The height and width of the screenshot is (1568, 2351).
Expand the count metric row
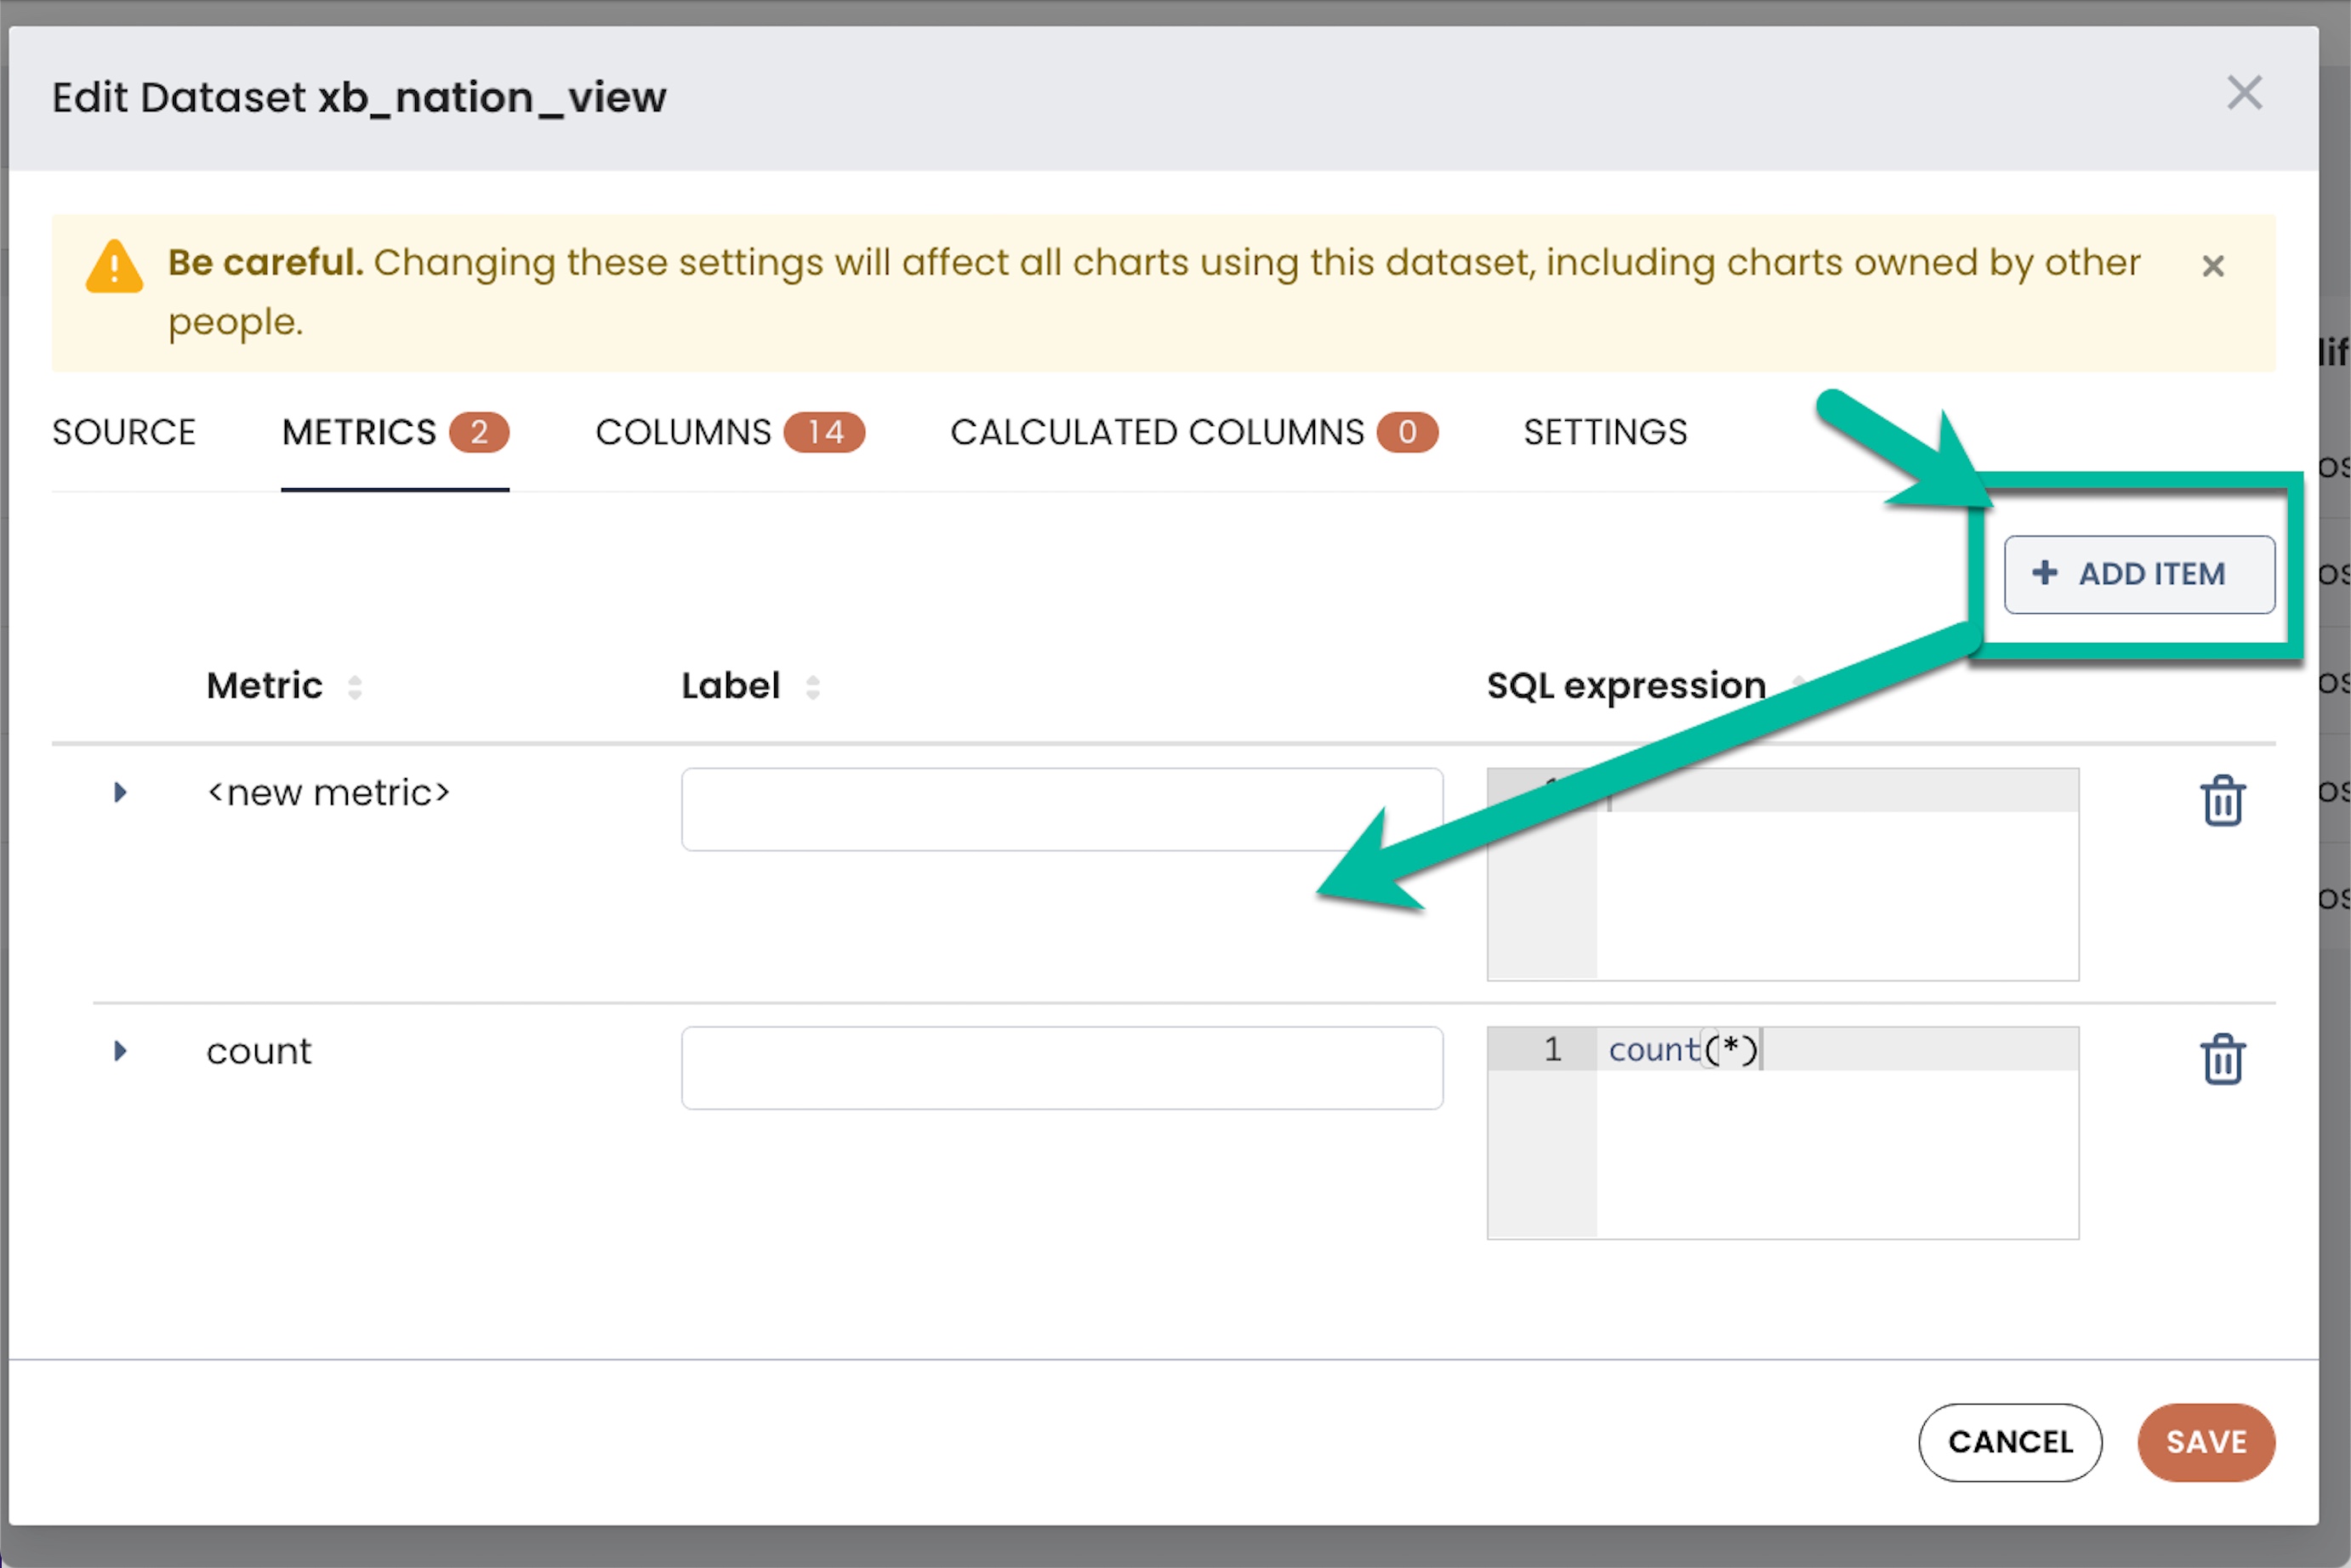120,1051
